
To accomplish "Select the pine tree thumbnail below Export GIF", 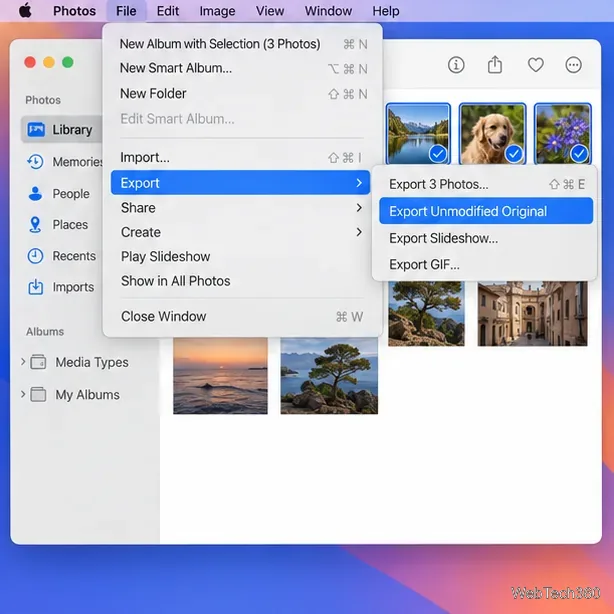I will click(x=426, y=313).
